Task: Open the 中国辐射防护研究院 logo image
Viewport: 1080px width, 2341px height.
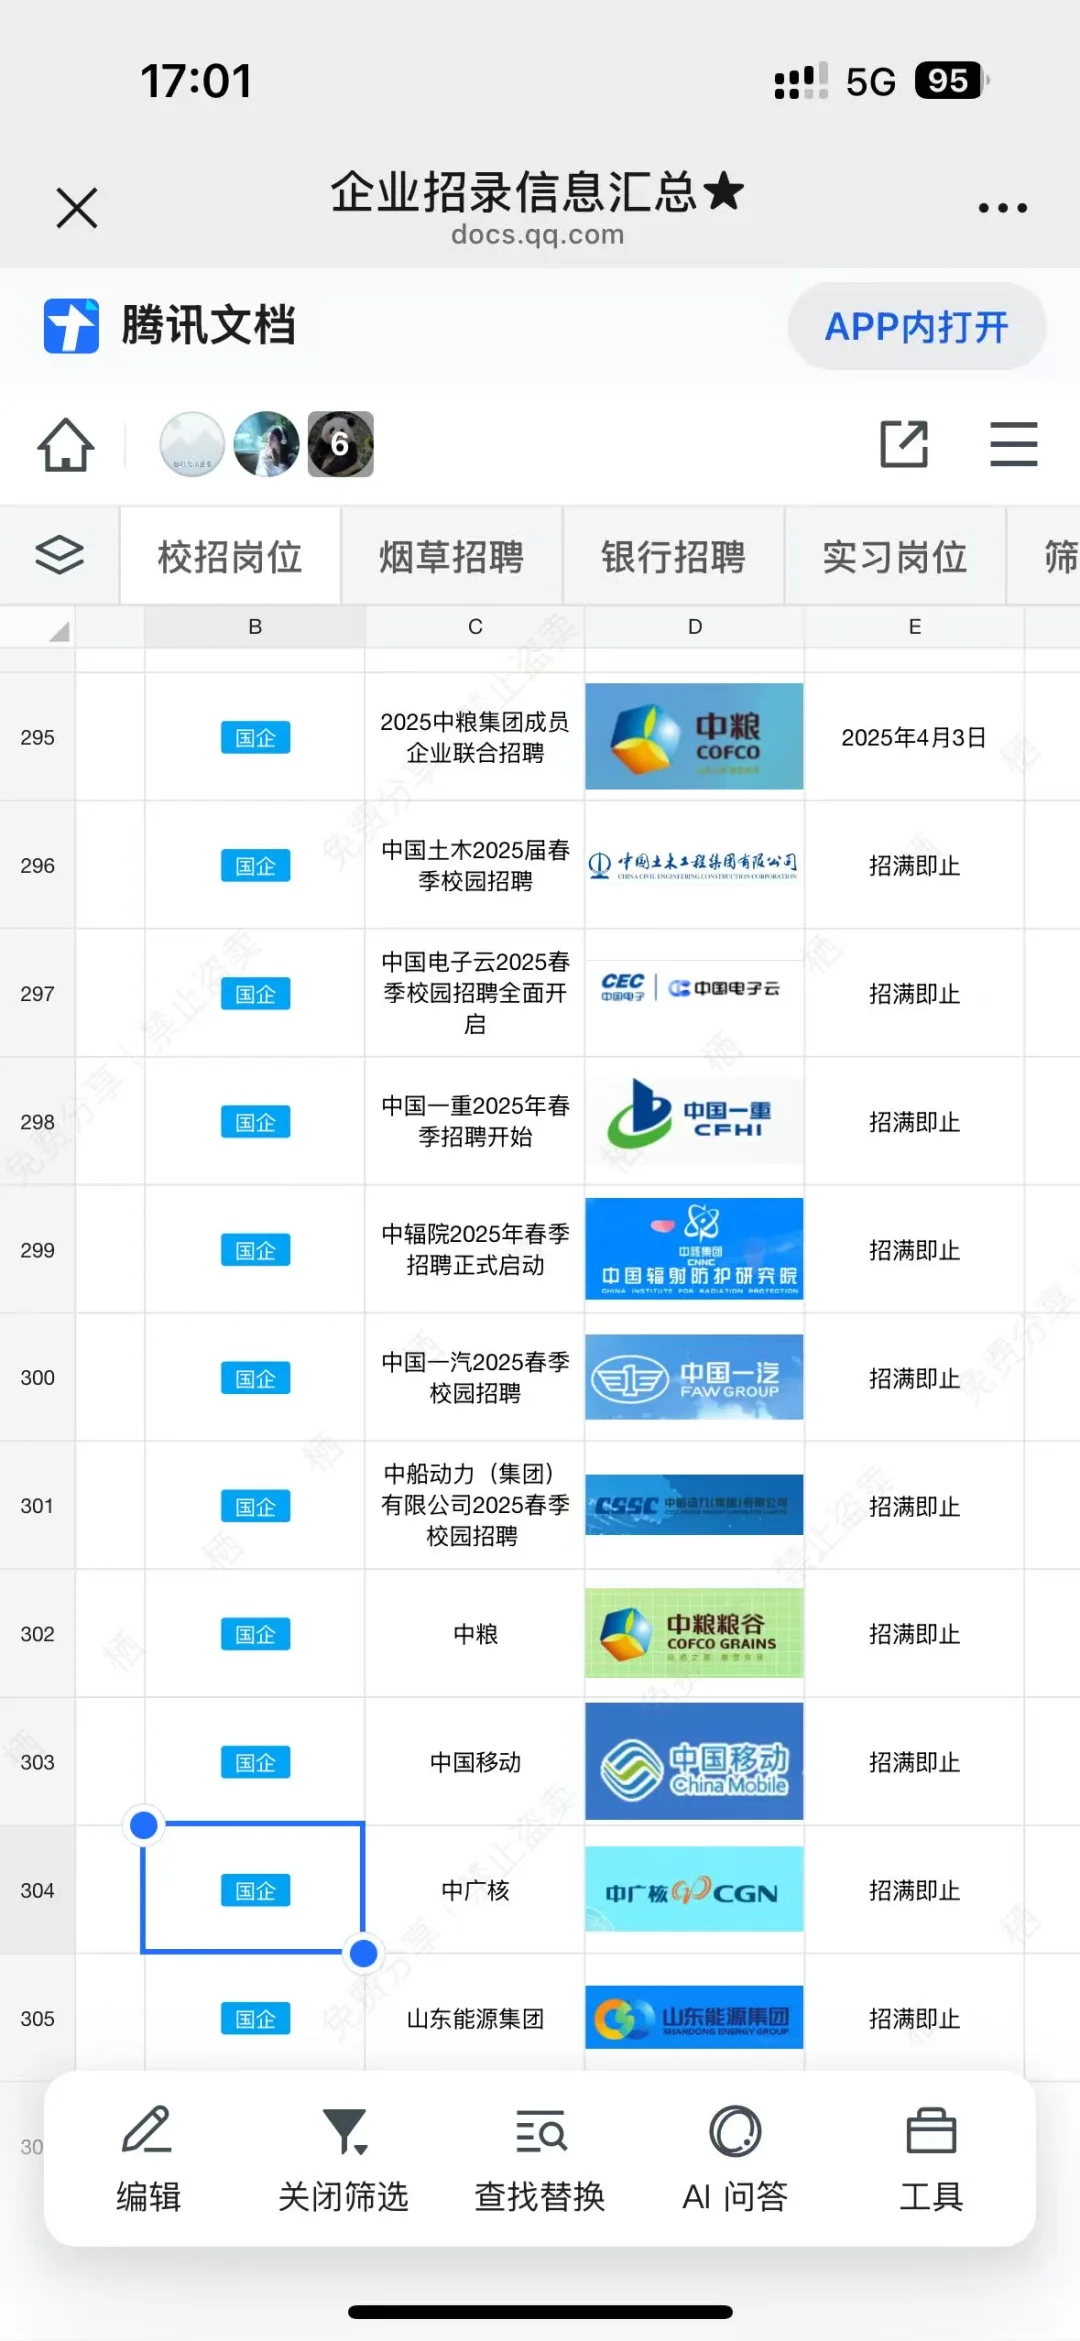Action: click(x=694, y=1249)
